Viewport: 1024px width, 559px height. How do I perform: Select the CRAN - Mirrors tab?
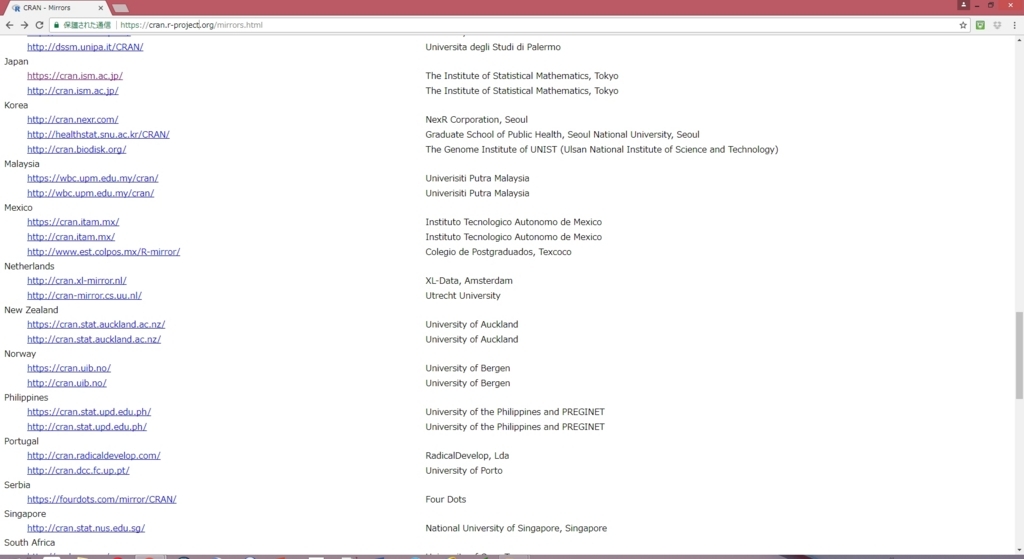[x=55, y=8]
